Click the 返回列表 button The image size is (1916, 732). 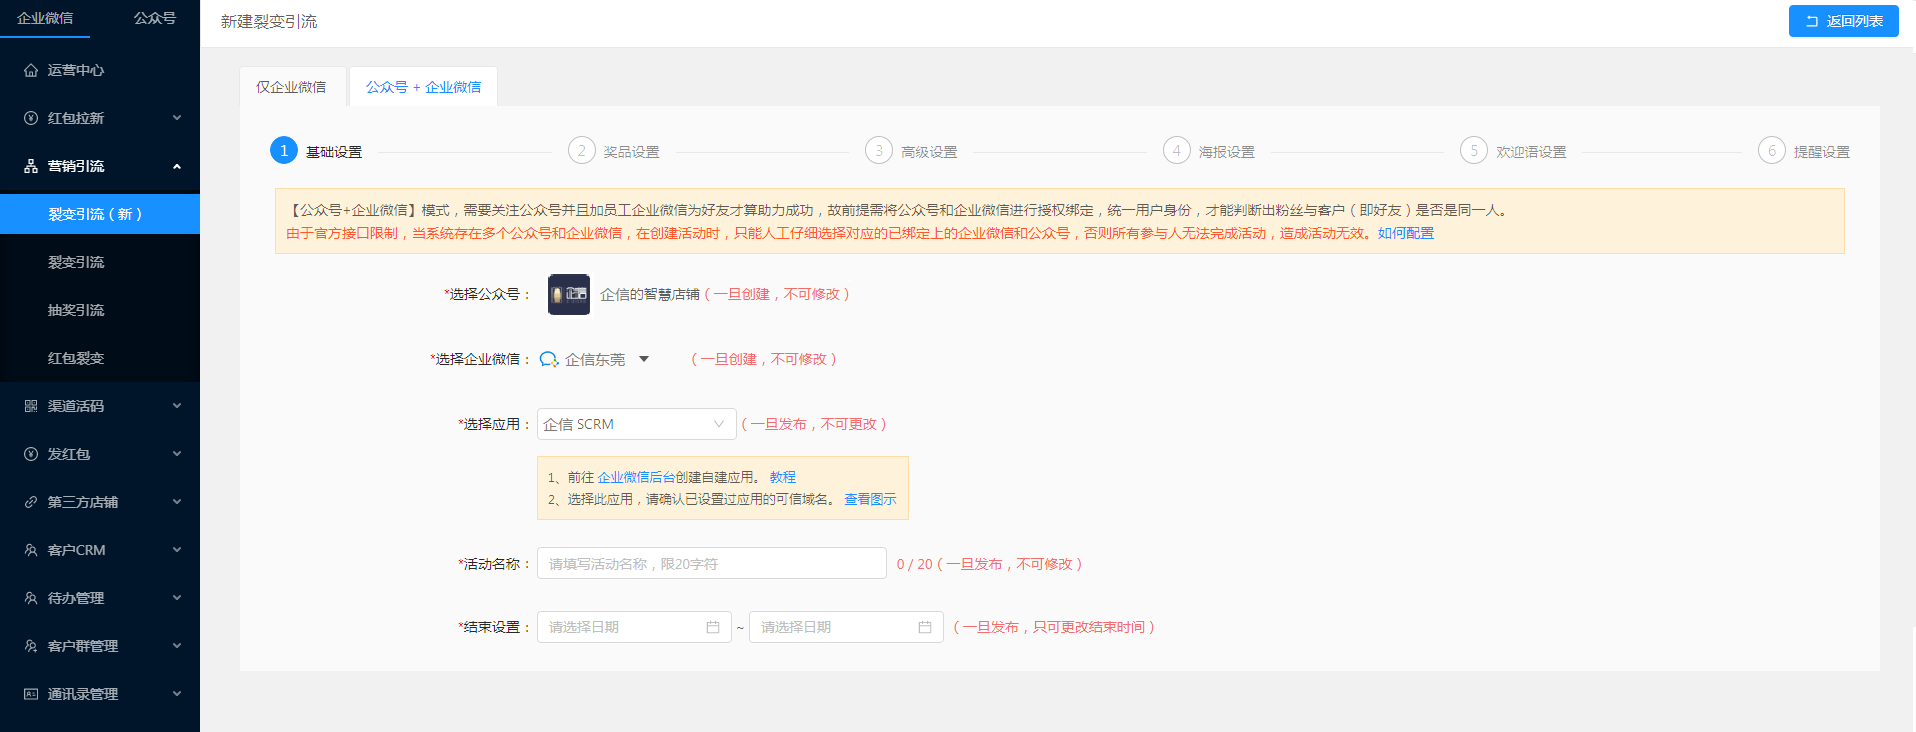coord(1844,21)
